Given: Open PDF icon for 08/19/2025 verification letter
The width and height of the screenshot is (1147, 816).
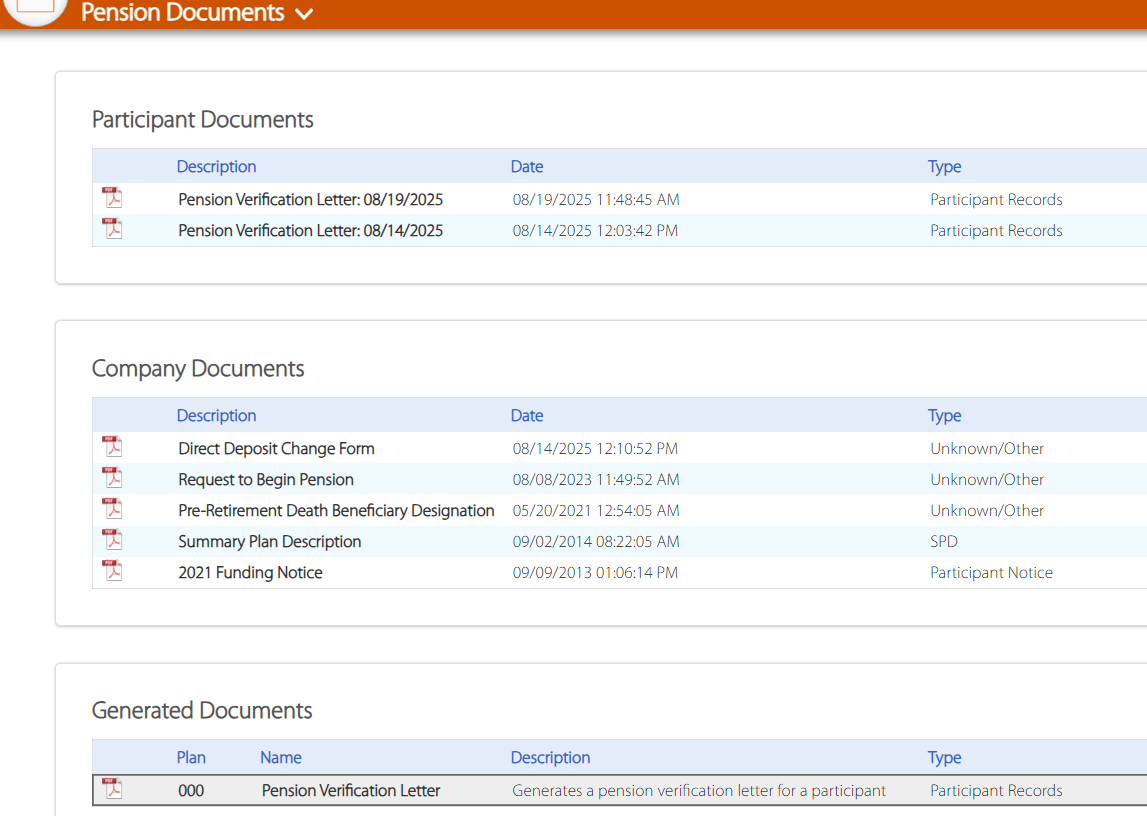Looking at the screenshot, I should [x=112, y=197].
